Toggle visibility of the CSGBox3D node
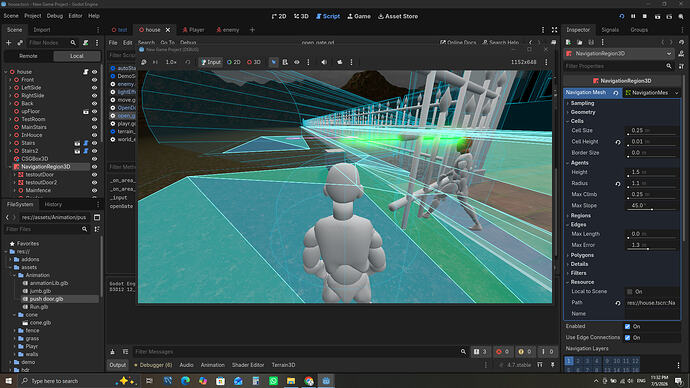Screen dimensions: 690x388 (94, 159)
